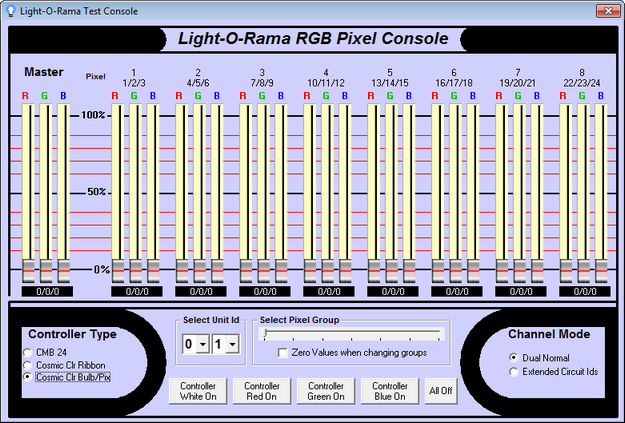The height and width of the screenshot is (423, 625).
Task: Click Pixel 1 green slider handle
Action: point(136,271)
